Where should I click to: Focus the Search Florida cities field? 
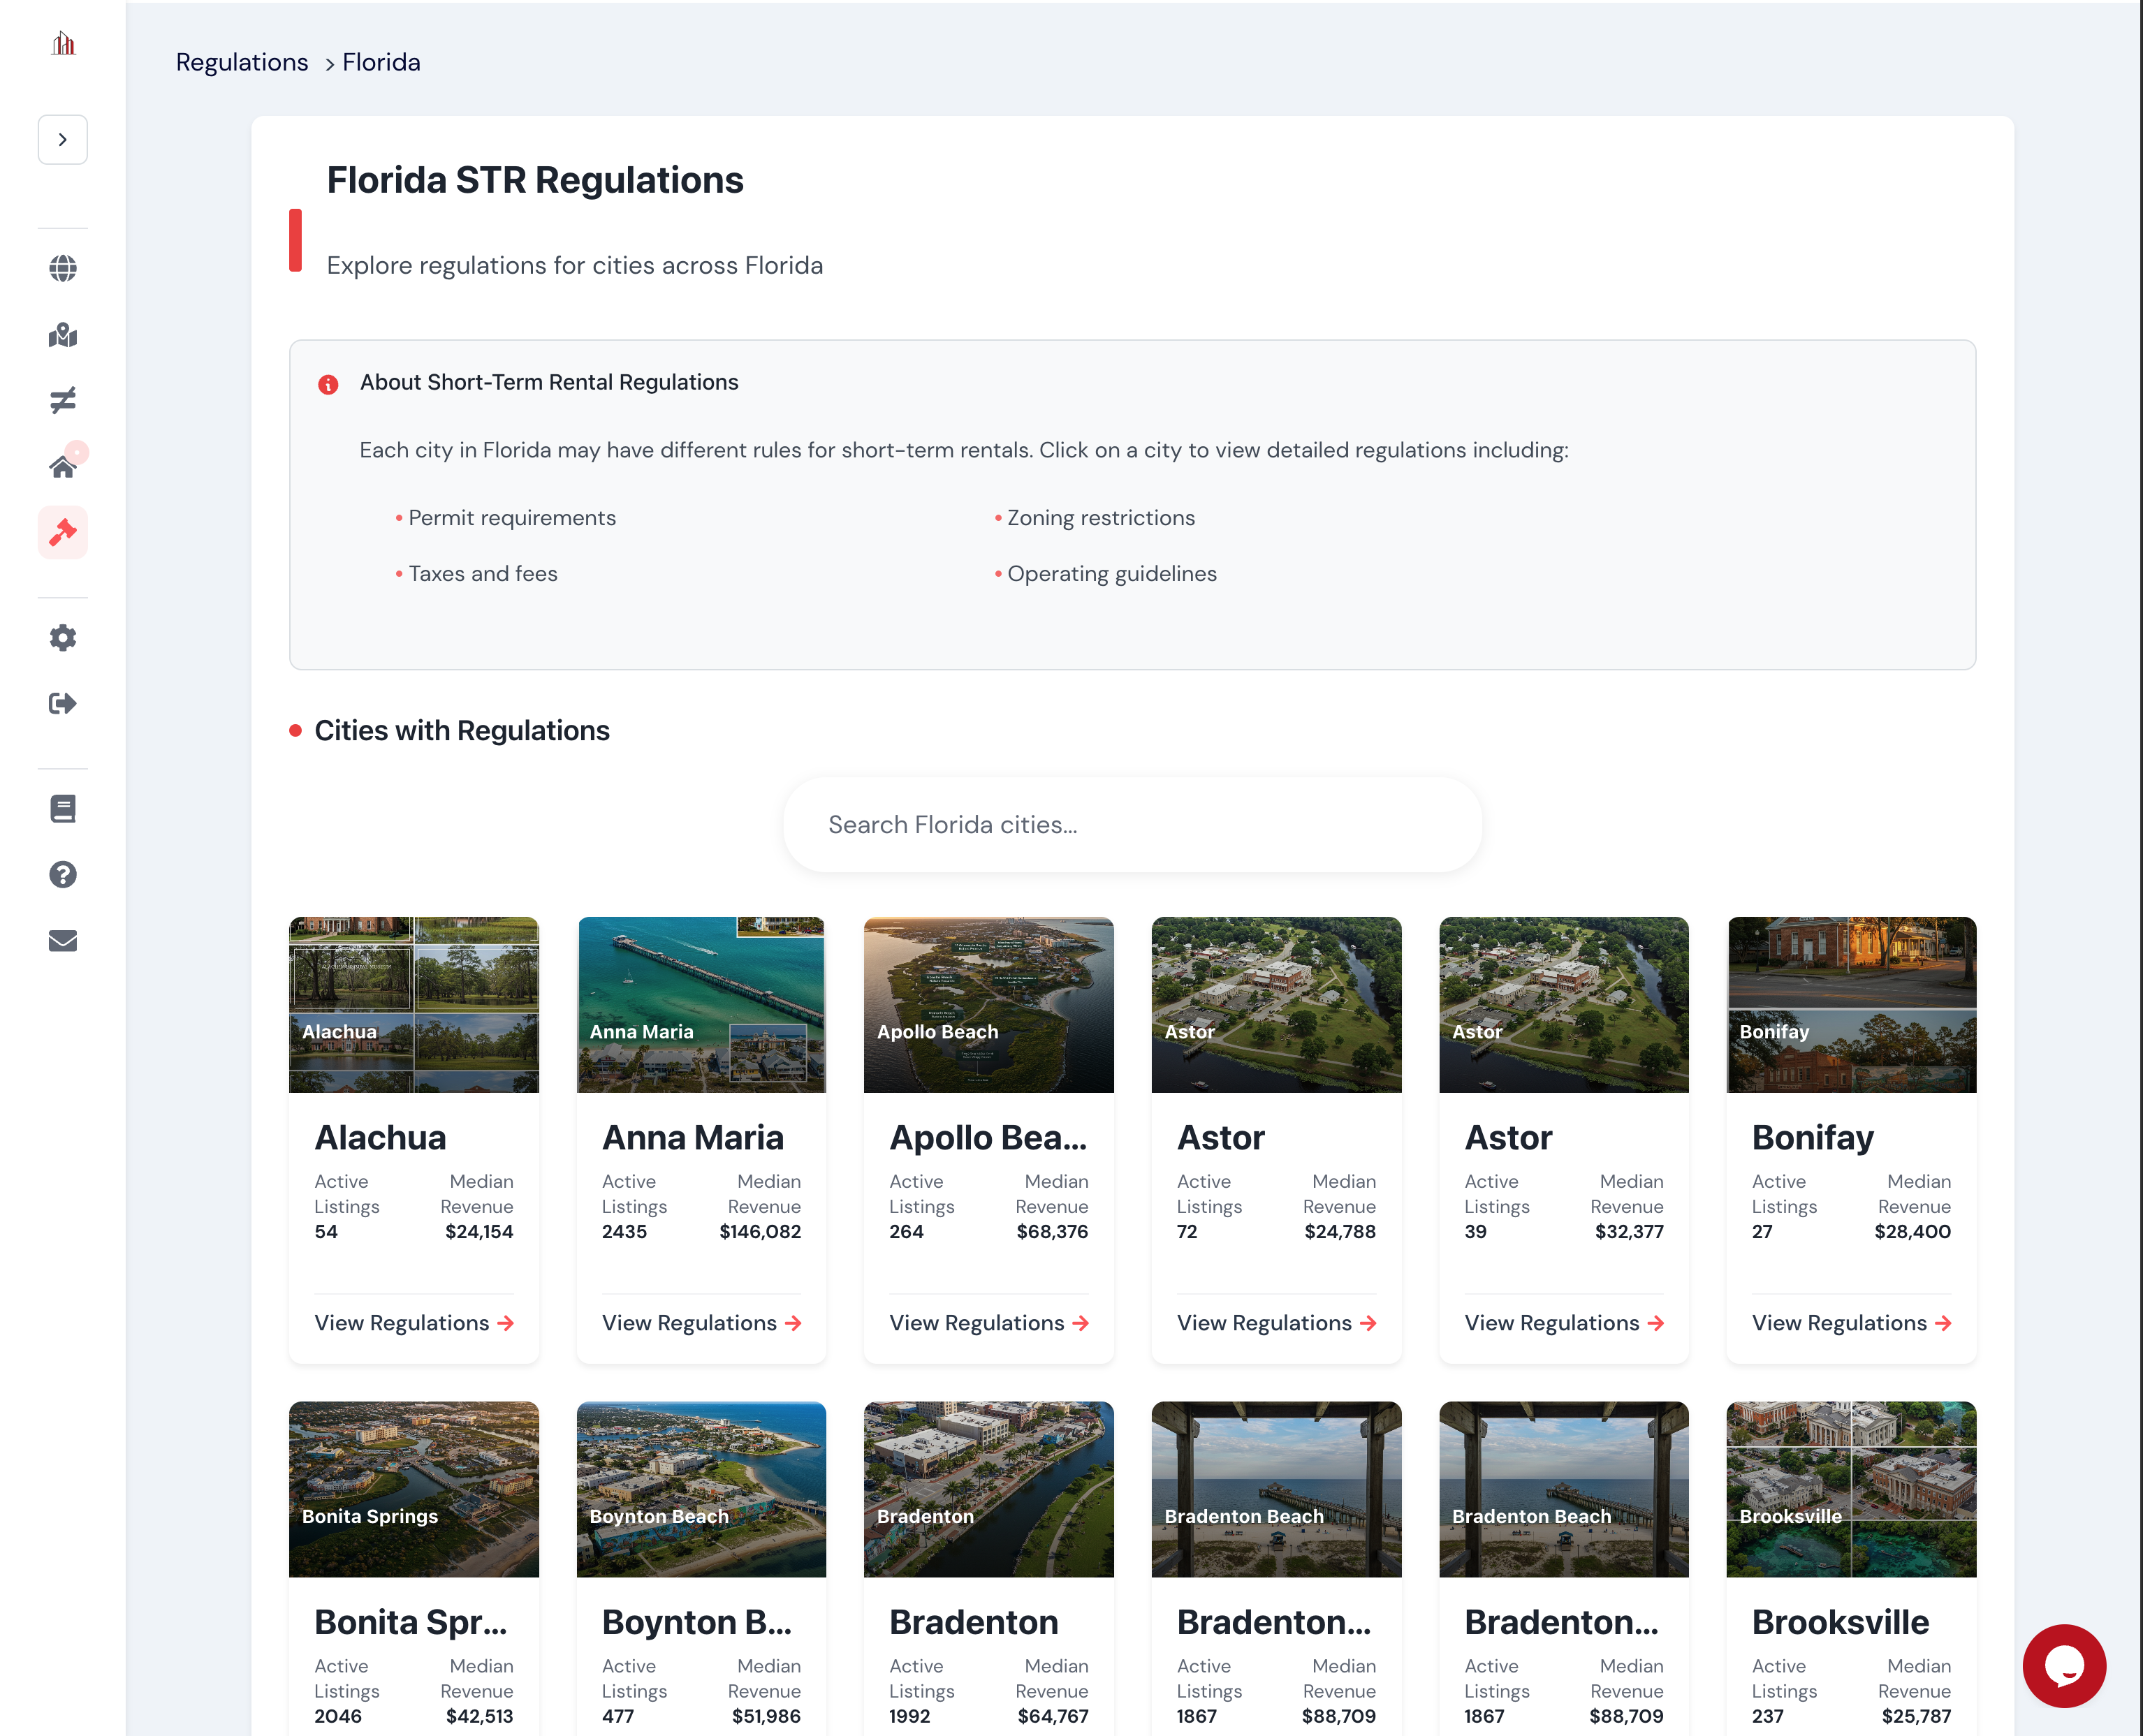click(1132, 825)
